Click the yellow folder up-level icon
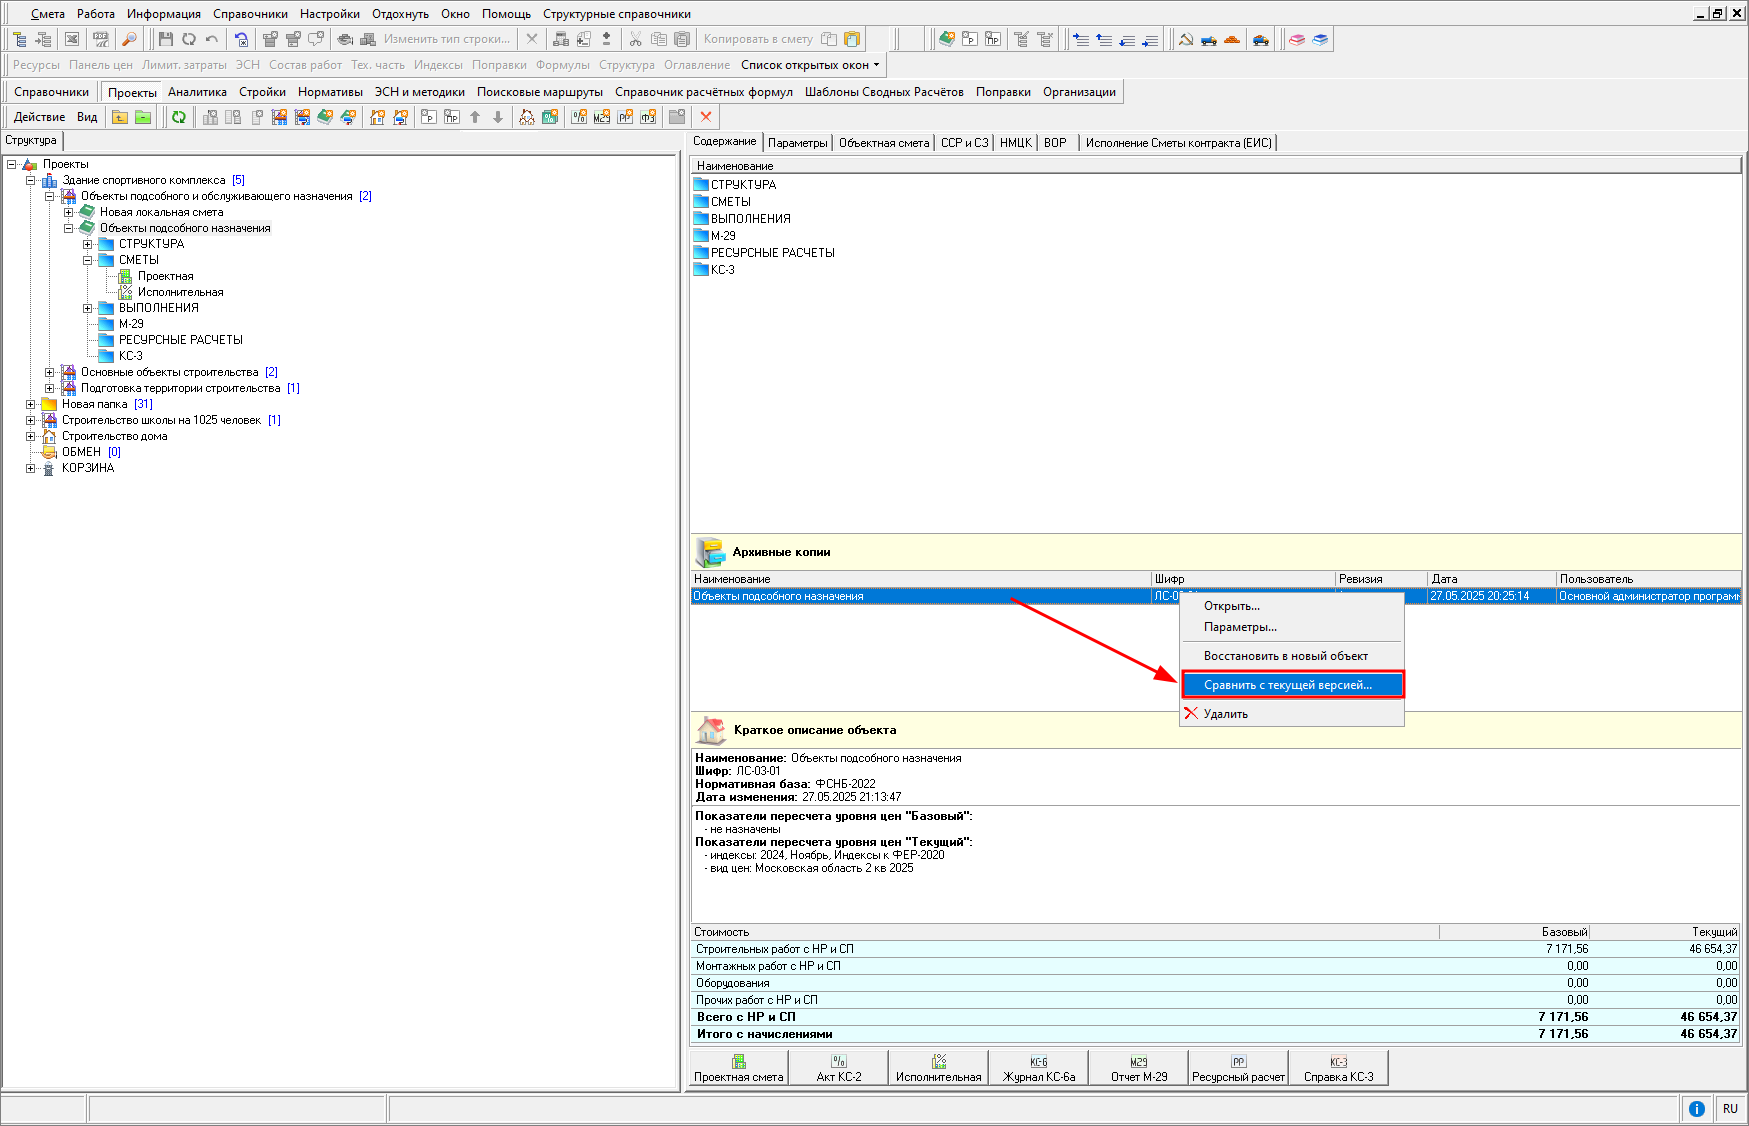The height and width of the screenshot is (1126, 1749). coord(120,117)
